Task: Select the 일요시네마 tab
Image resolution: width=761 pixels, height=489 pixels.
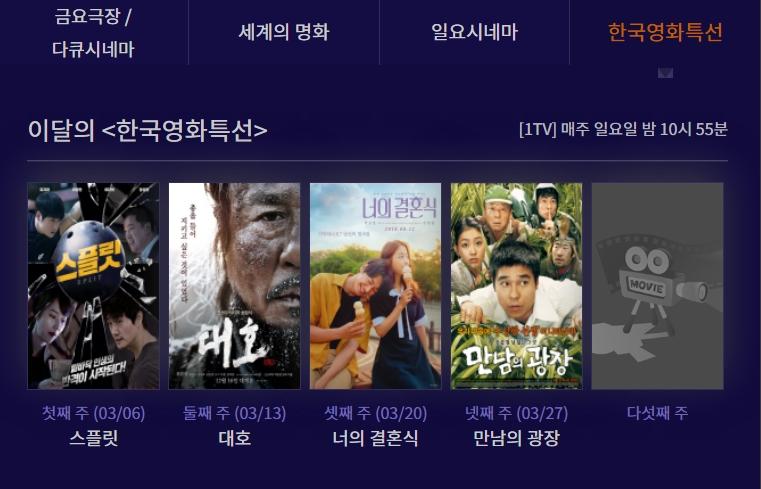Action: click(474, 32)
